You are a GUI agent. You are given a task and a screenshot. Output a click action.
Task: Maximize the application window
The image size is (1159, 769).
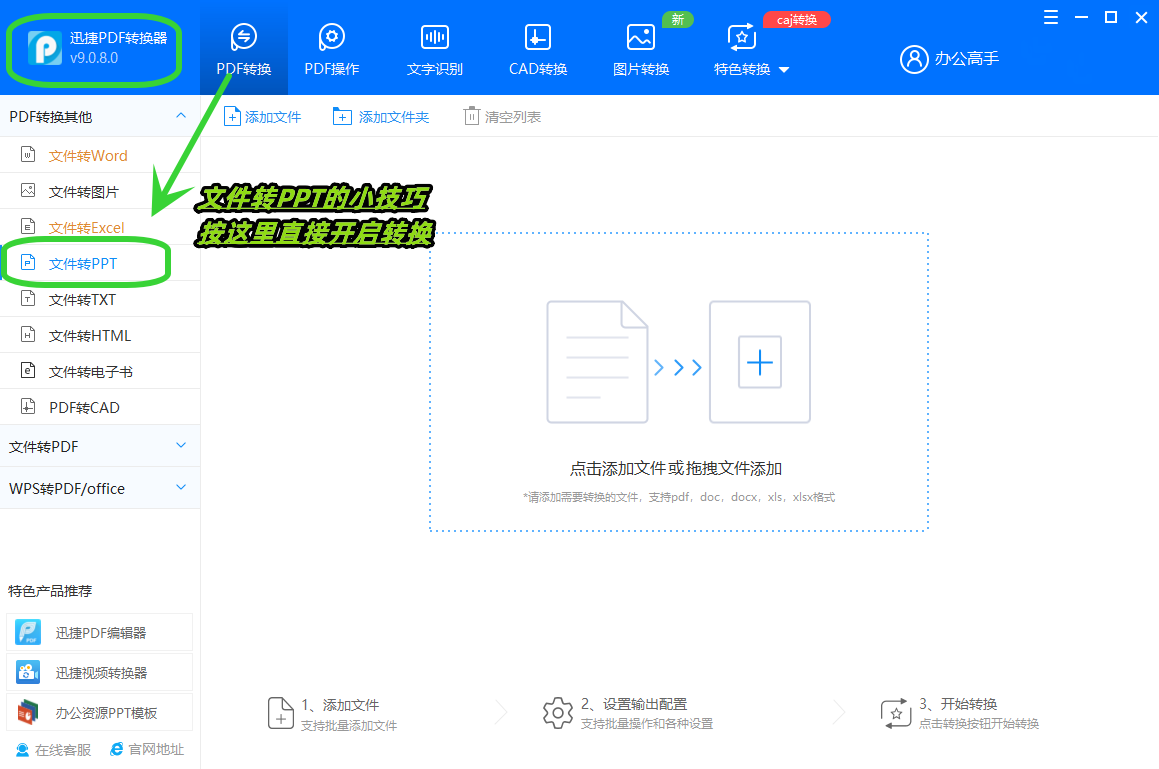(x=1110, y=17)
